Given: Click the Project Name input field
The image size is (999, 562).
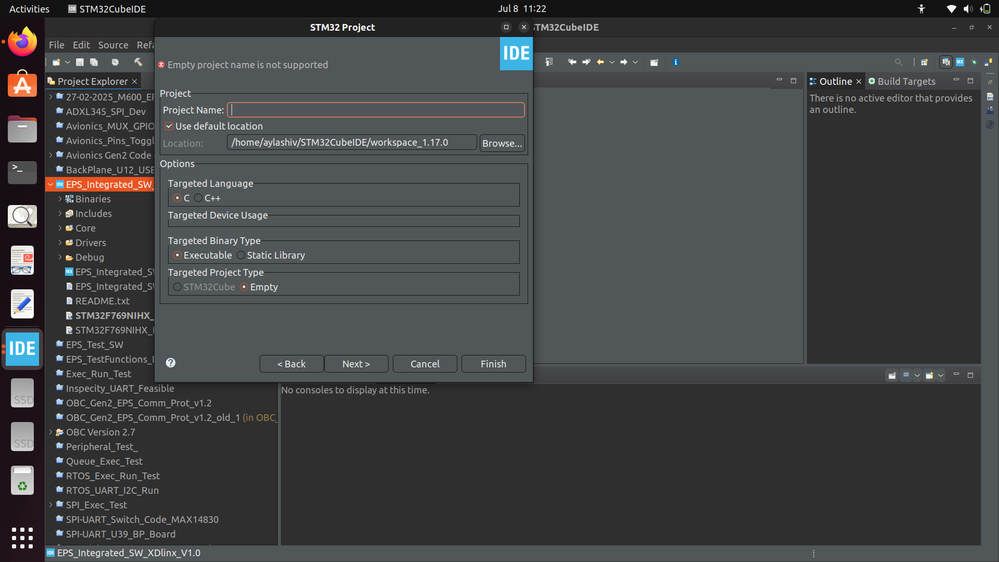Looking at the screenshot, I should tap(376, 110).
